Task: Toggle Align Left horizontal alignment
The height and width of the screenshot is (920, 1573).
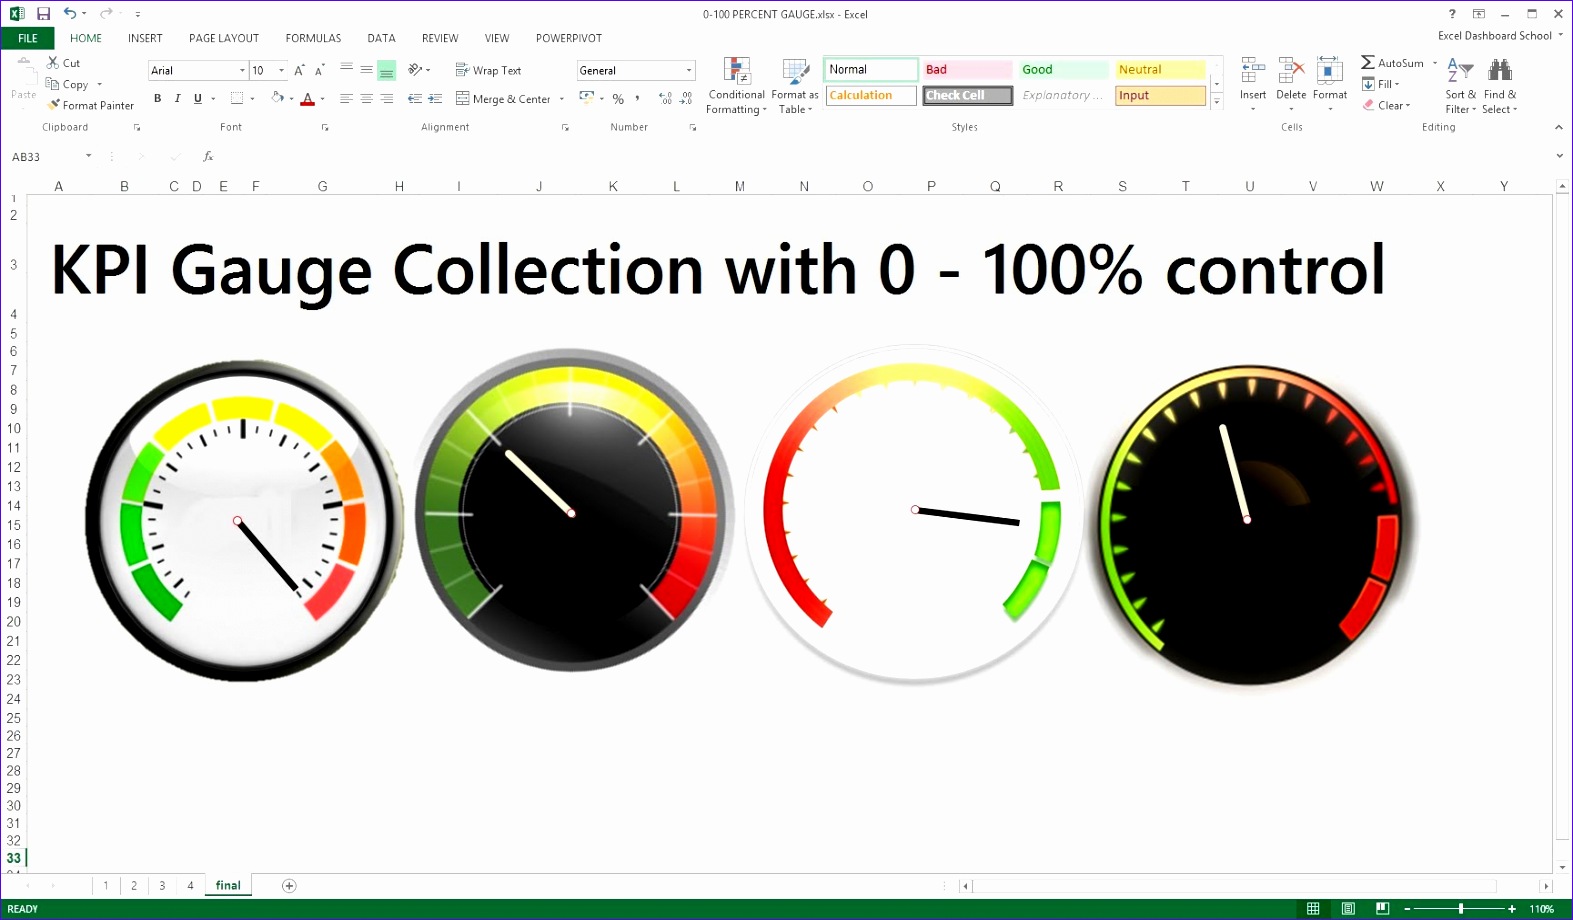Action: pos(346,98)
